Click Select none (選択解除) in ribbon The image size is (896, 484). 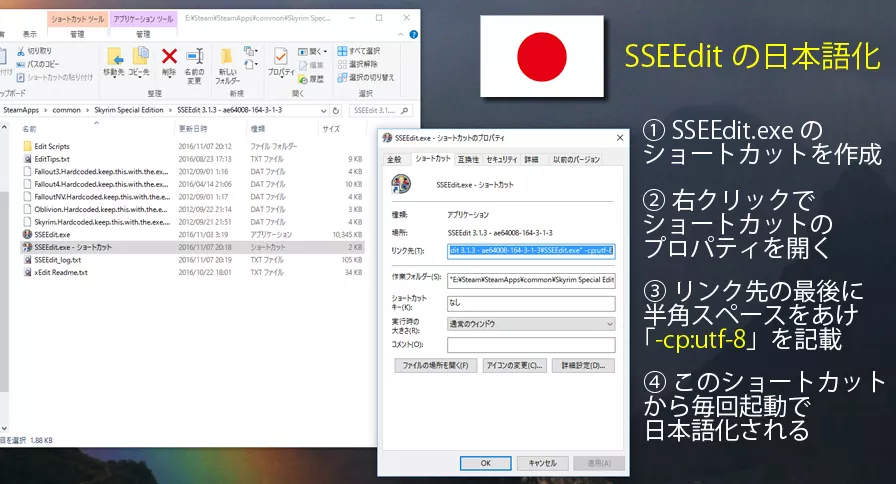pyautogui.click(x=358, y=64)
